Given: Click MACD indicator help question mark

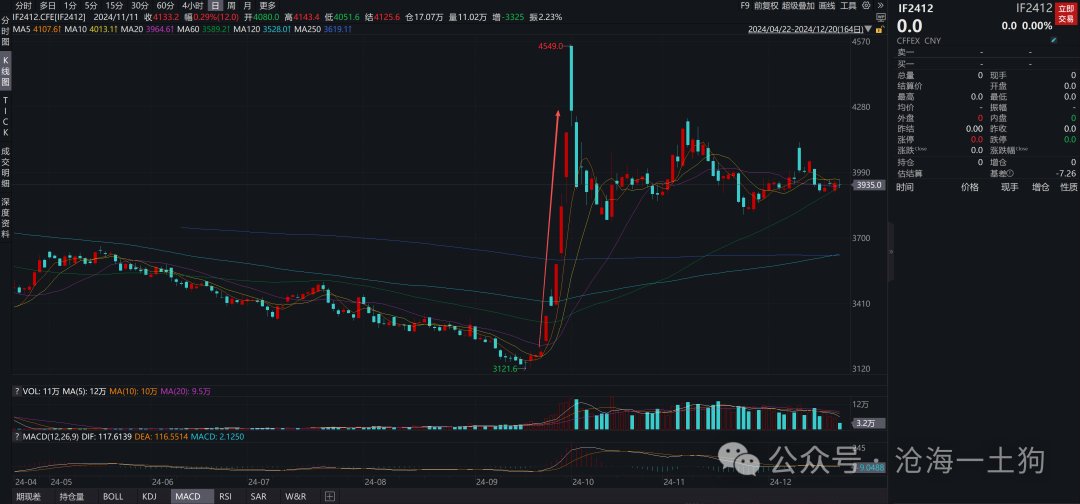Looking at the screenshot, I should [17, 435].
